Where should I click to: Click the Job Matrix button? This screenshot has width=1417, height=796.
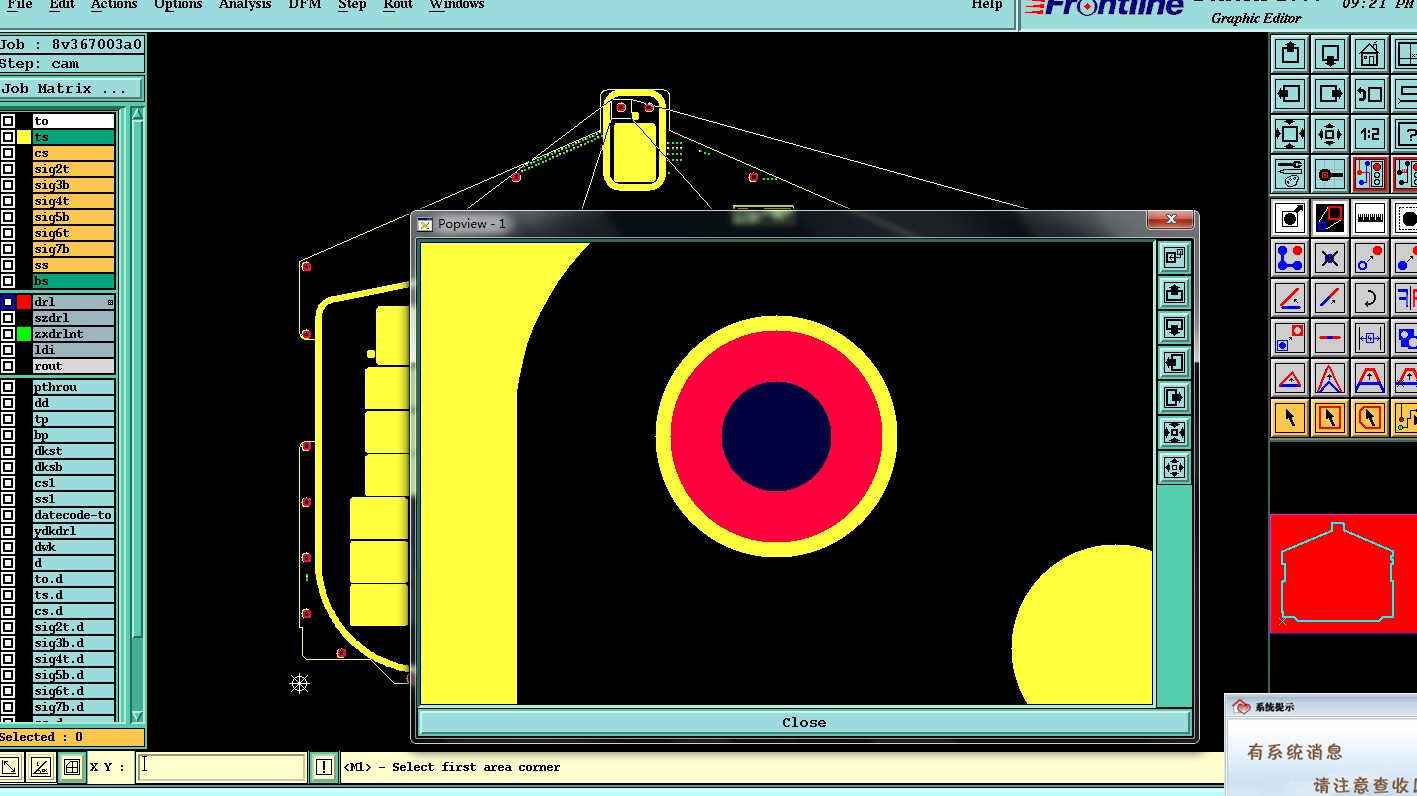click(x=72, y=89)
